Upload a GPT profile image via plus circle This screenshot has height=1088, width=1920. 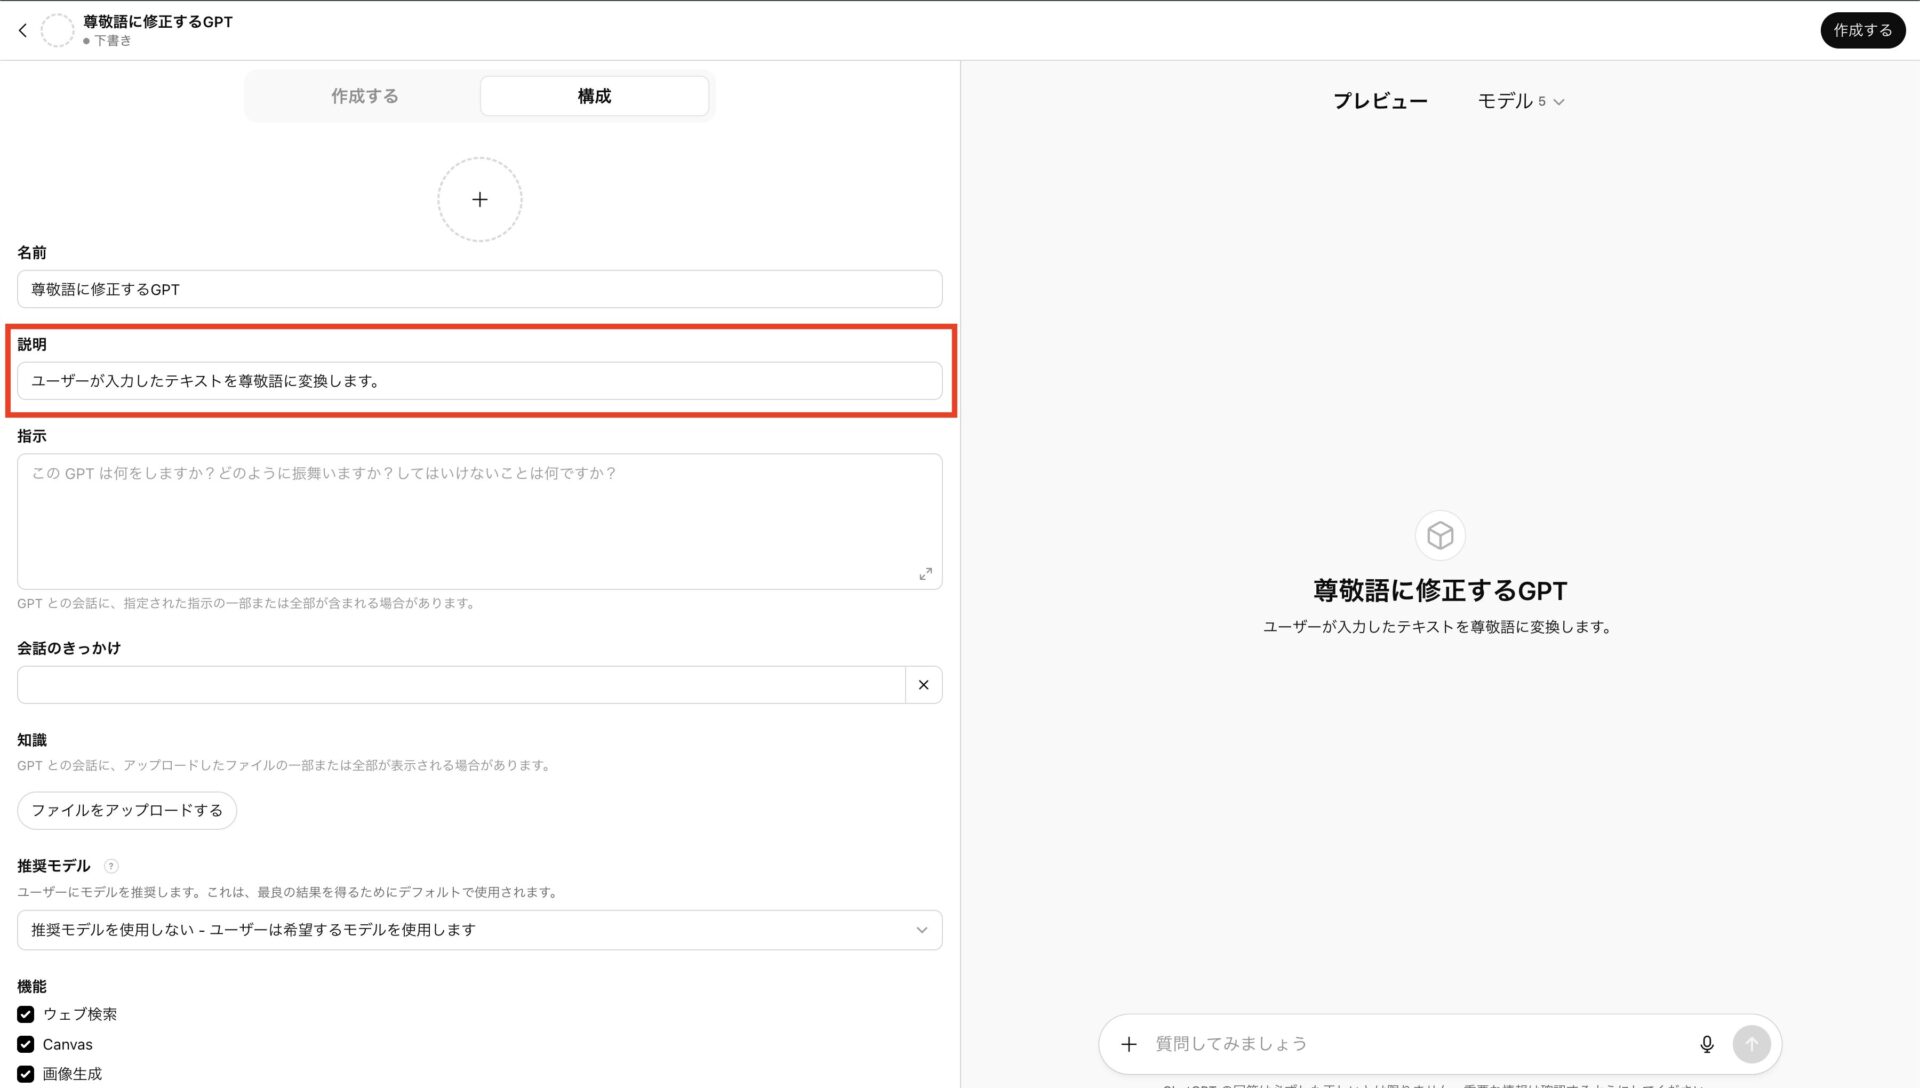[x=480, y=199]
